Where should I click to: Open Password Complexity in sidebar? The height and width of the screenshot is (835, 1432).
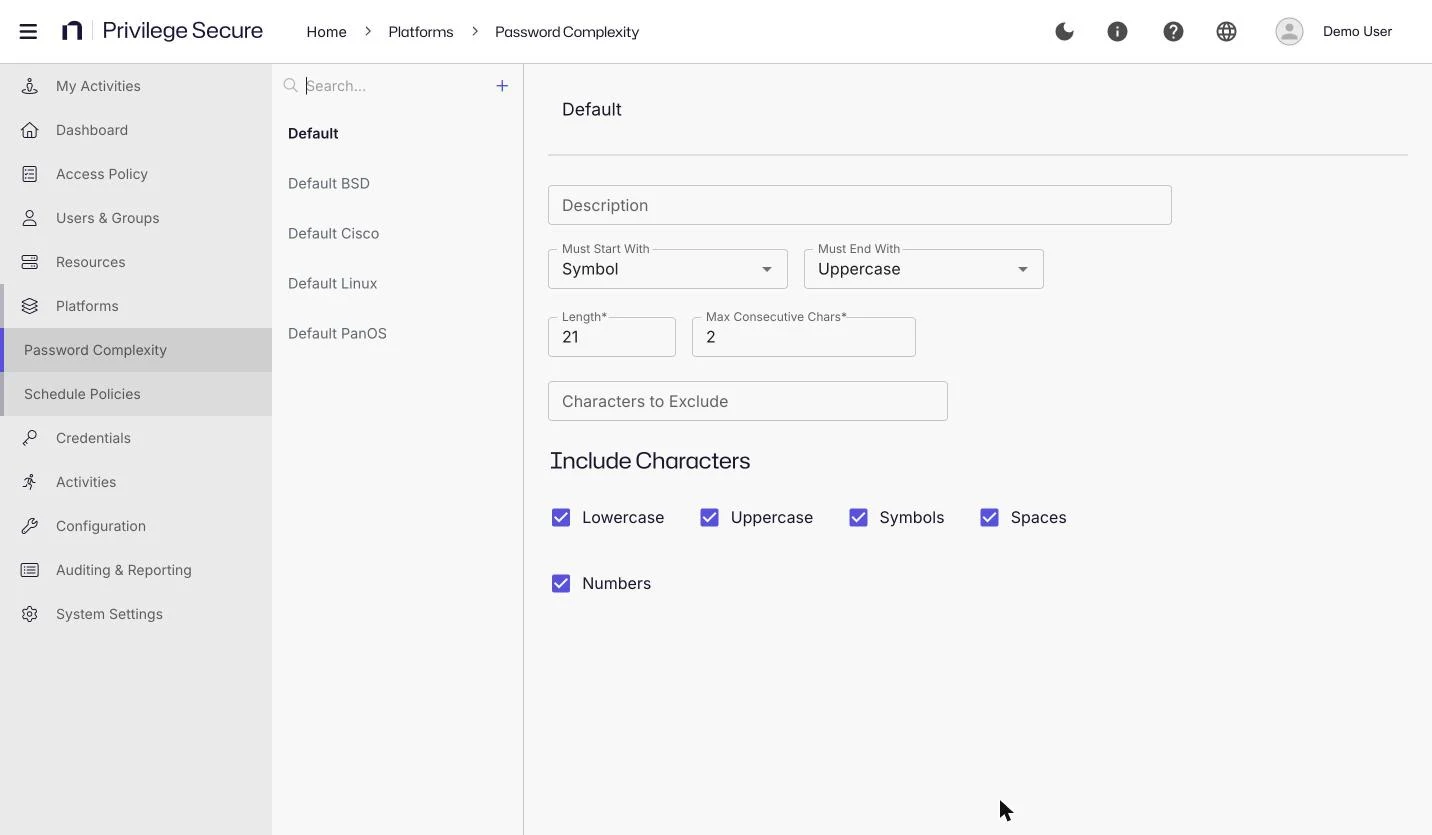click(x=136, y=350)
